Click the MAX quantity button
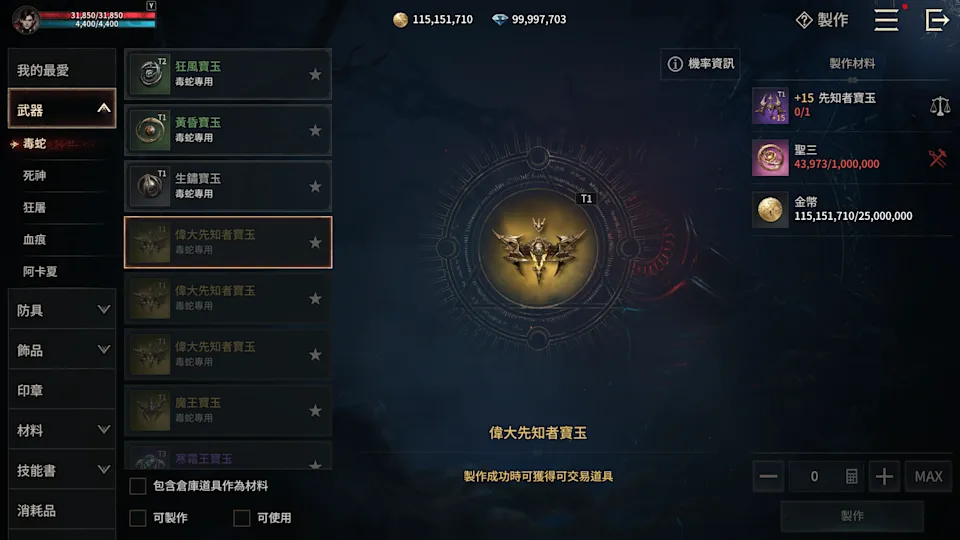The height and width of the screenshot is (540, 960). click(928, 476)
